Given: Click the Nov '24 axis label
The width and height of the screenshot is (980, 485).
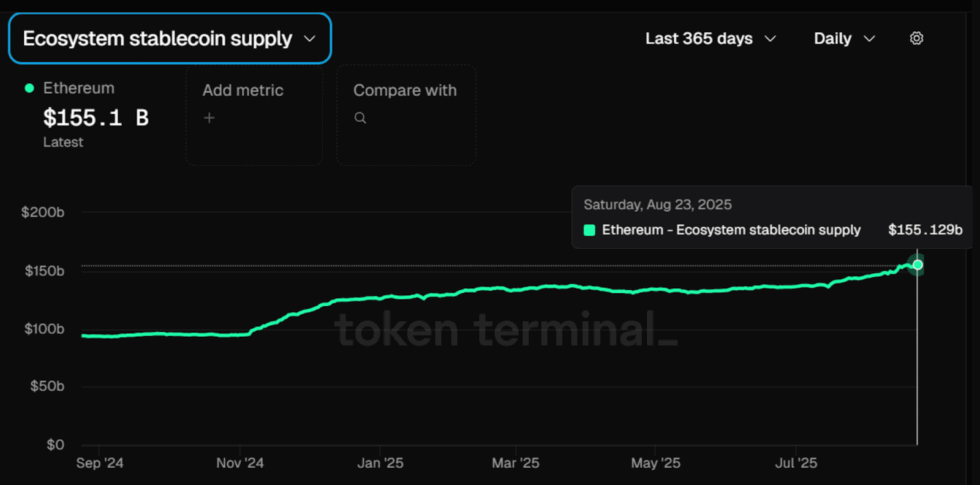Looking at the screenshot, I should (241, 464).
